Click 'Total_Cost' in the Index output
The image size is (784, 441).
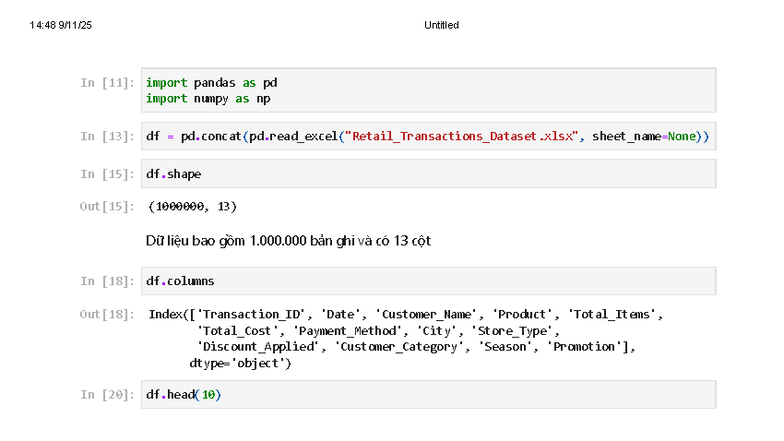click(238, 331)
